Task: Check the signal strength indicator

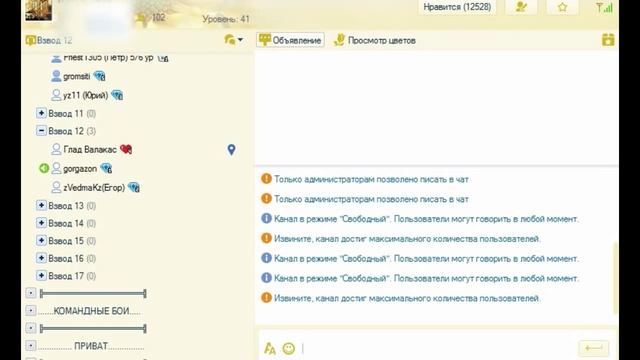Action: click(604, 7)
